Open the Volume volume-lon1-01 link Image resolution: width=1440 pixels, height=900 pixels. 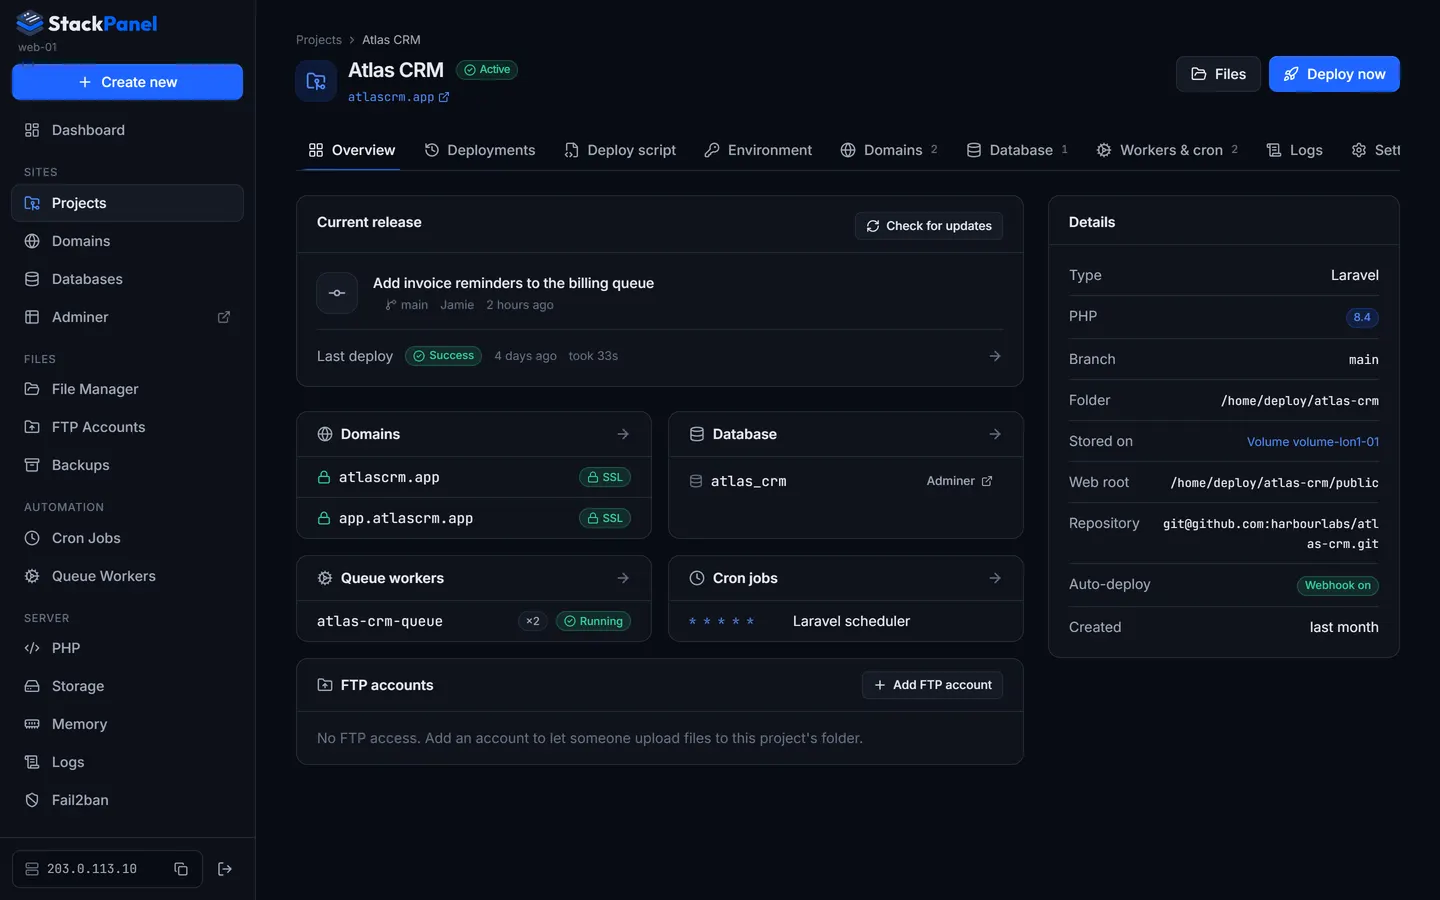tap(1312, 441)
